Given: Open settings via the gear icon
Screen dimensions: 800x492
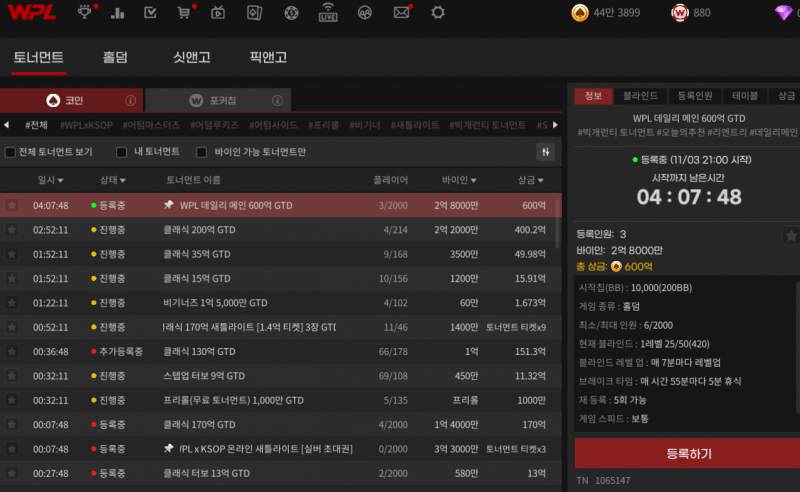Looking at the screenshot, I should coord(437,13).
